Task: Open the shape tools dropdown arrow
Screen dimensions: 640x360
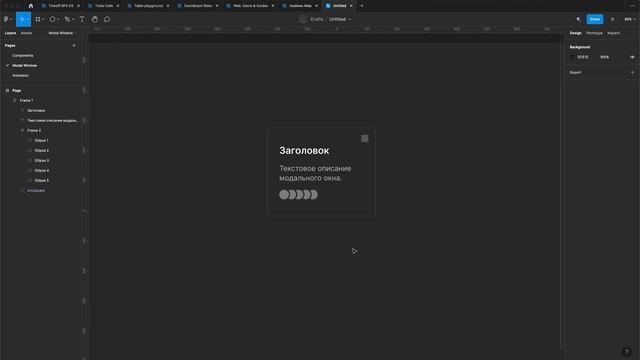Action: tap(58, 19)
